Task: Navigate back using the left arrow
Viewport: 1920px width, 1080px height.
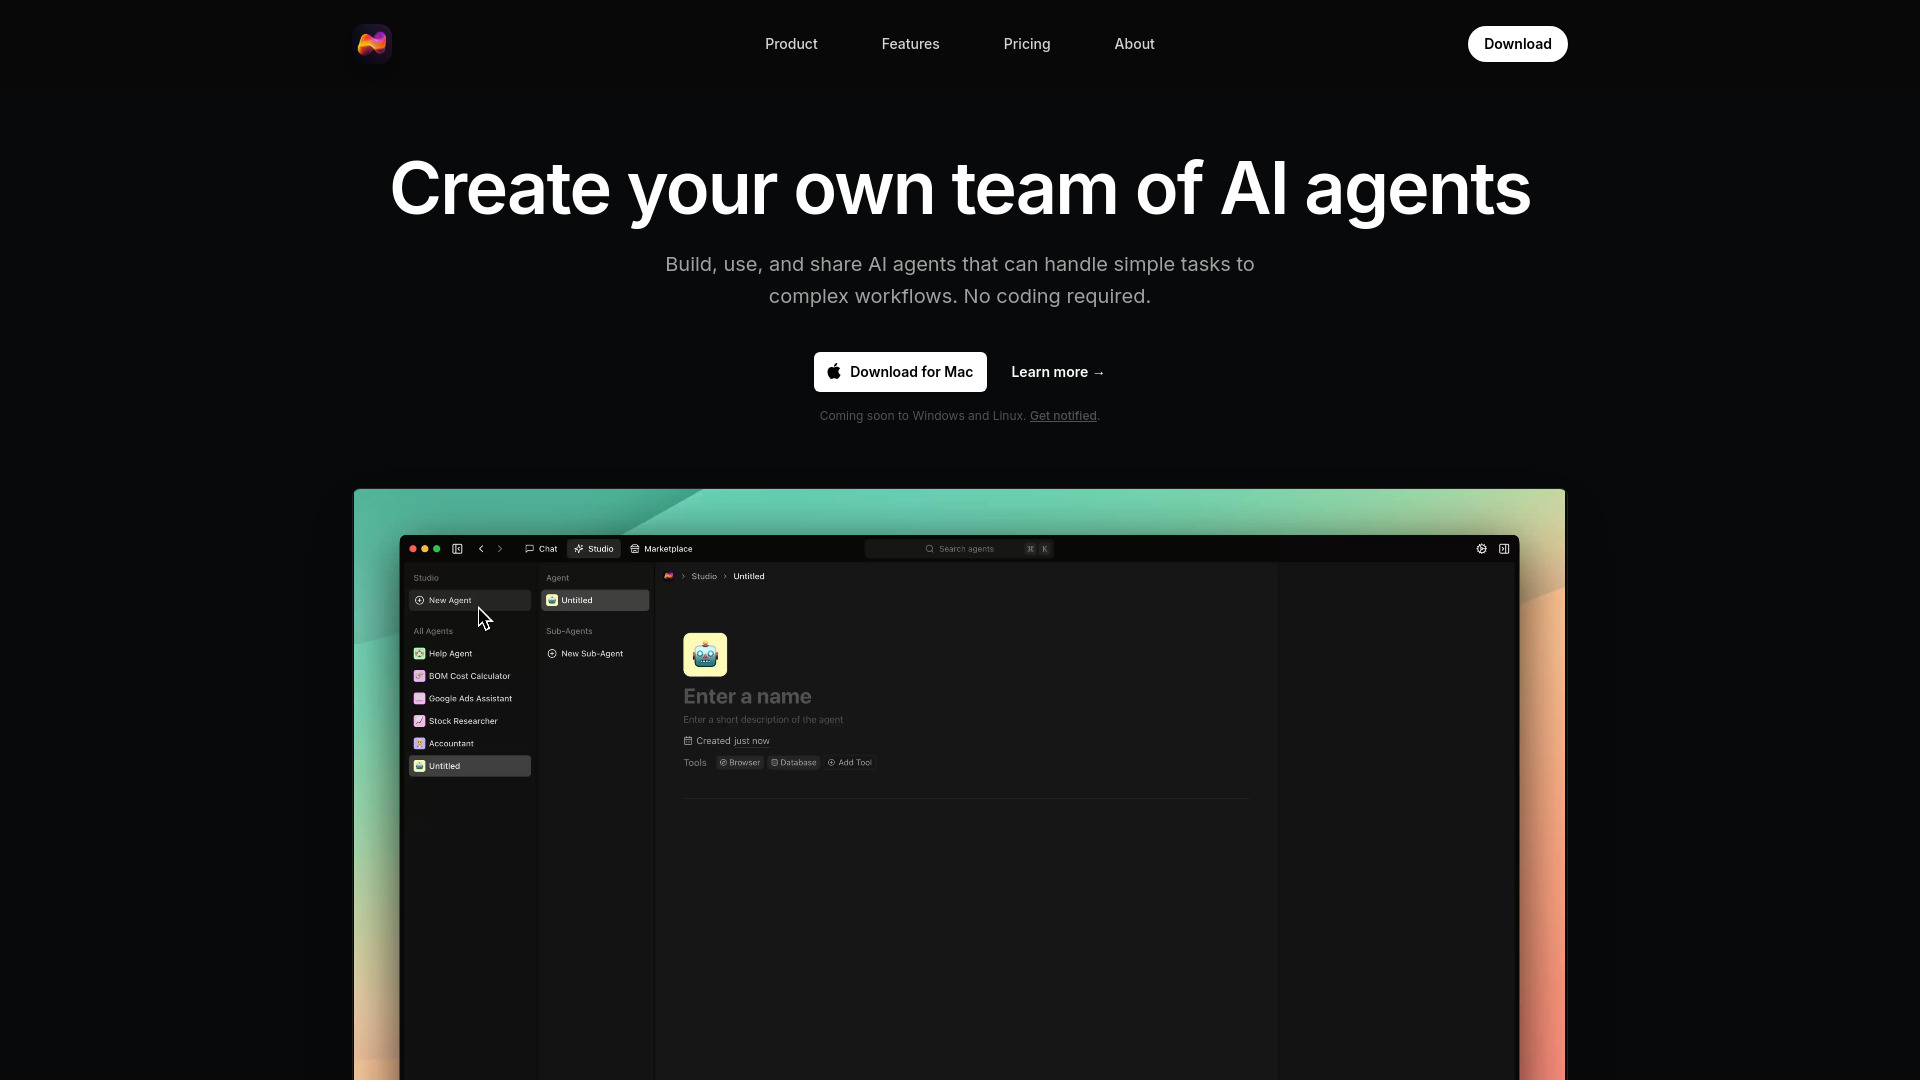Action: (x=481, y=548)
